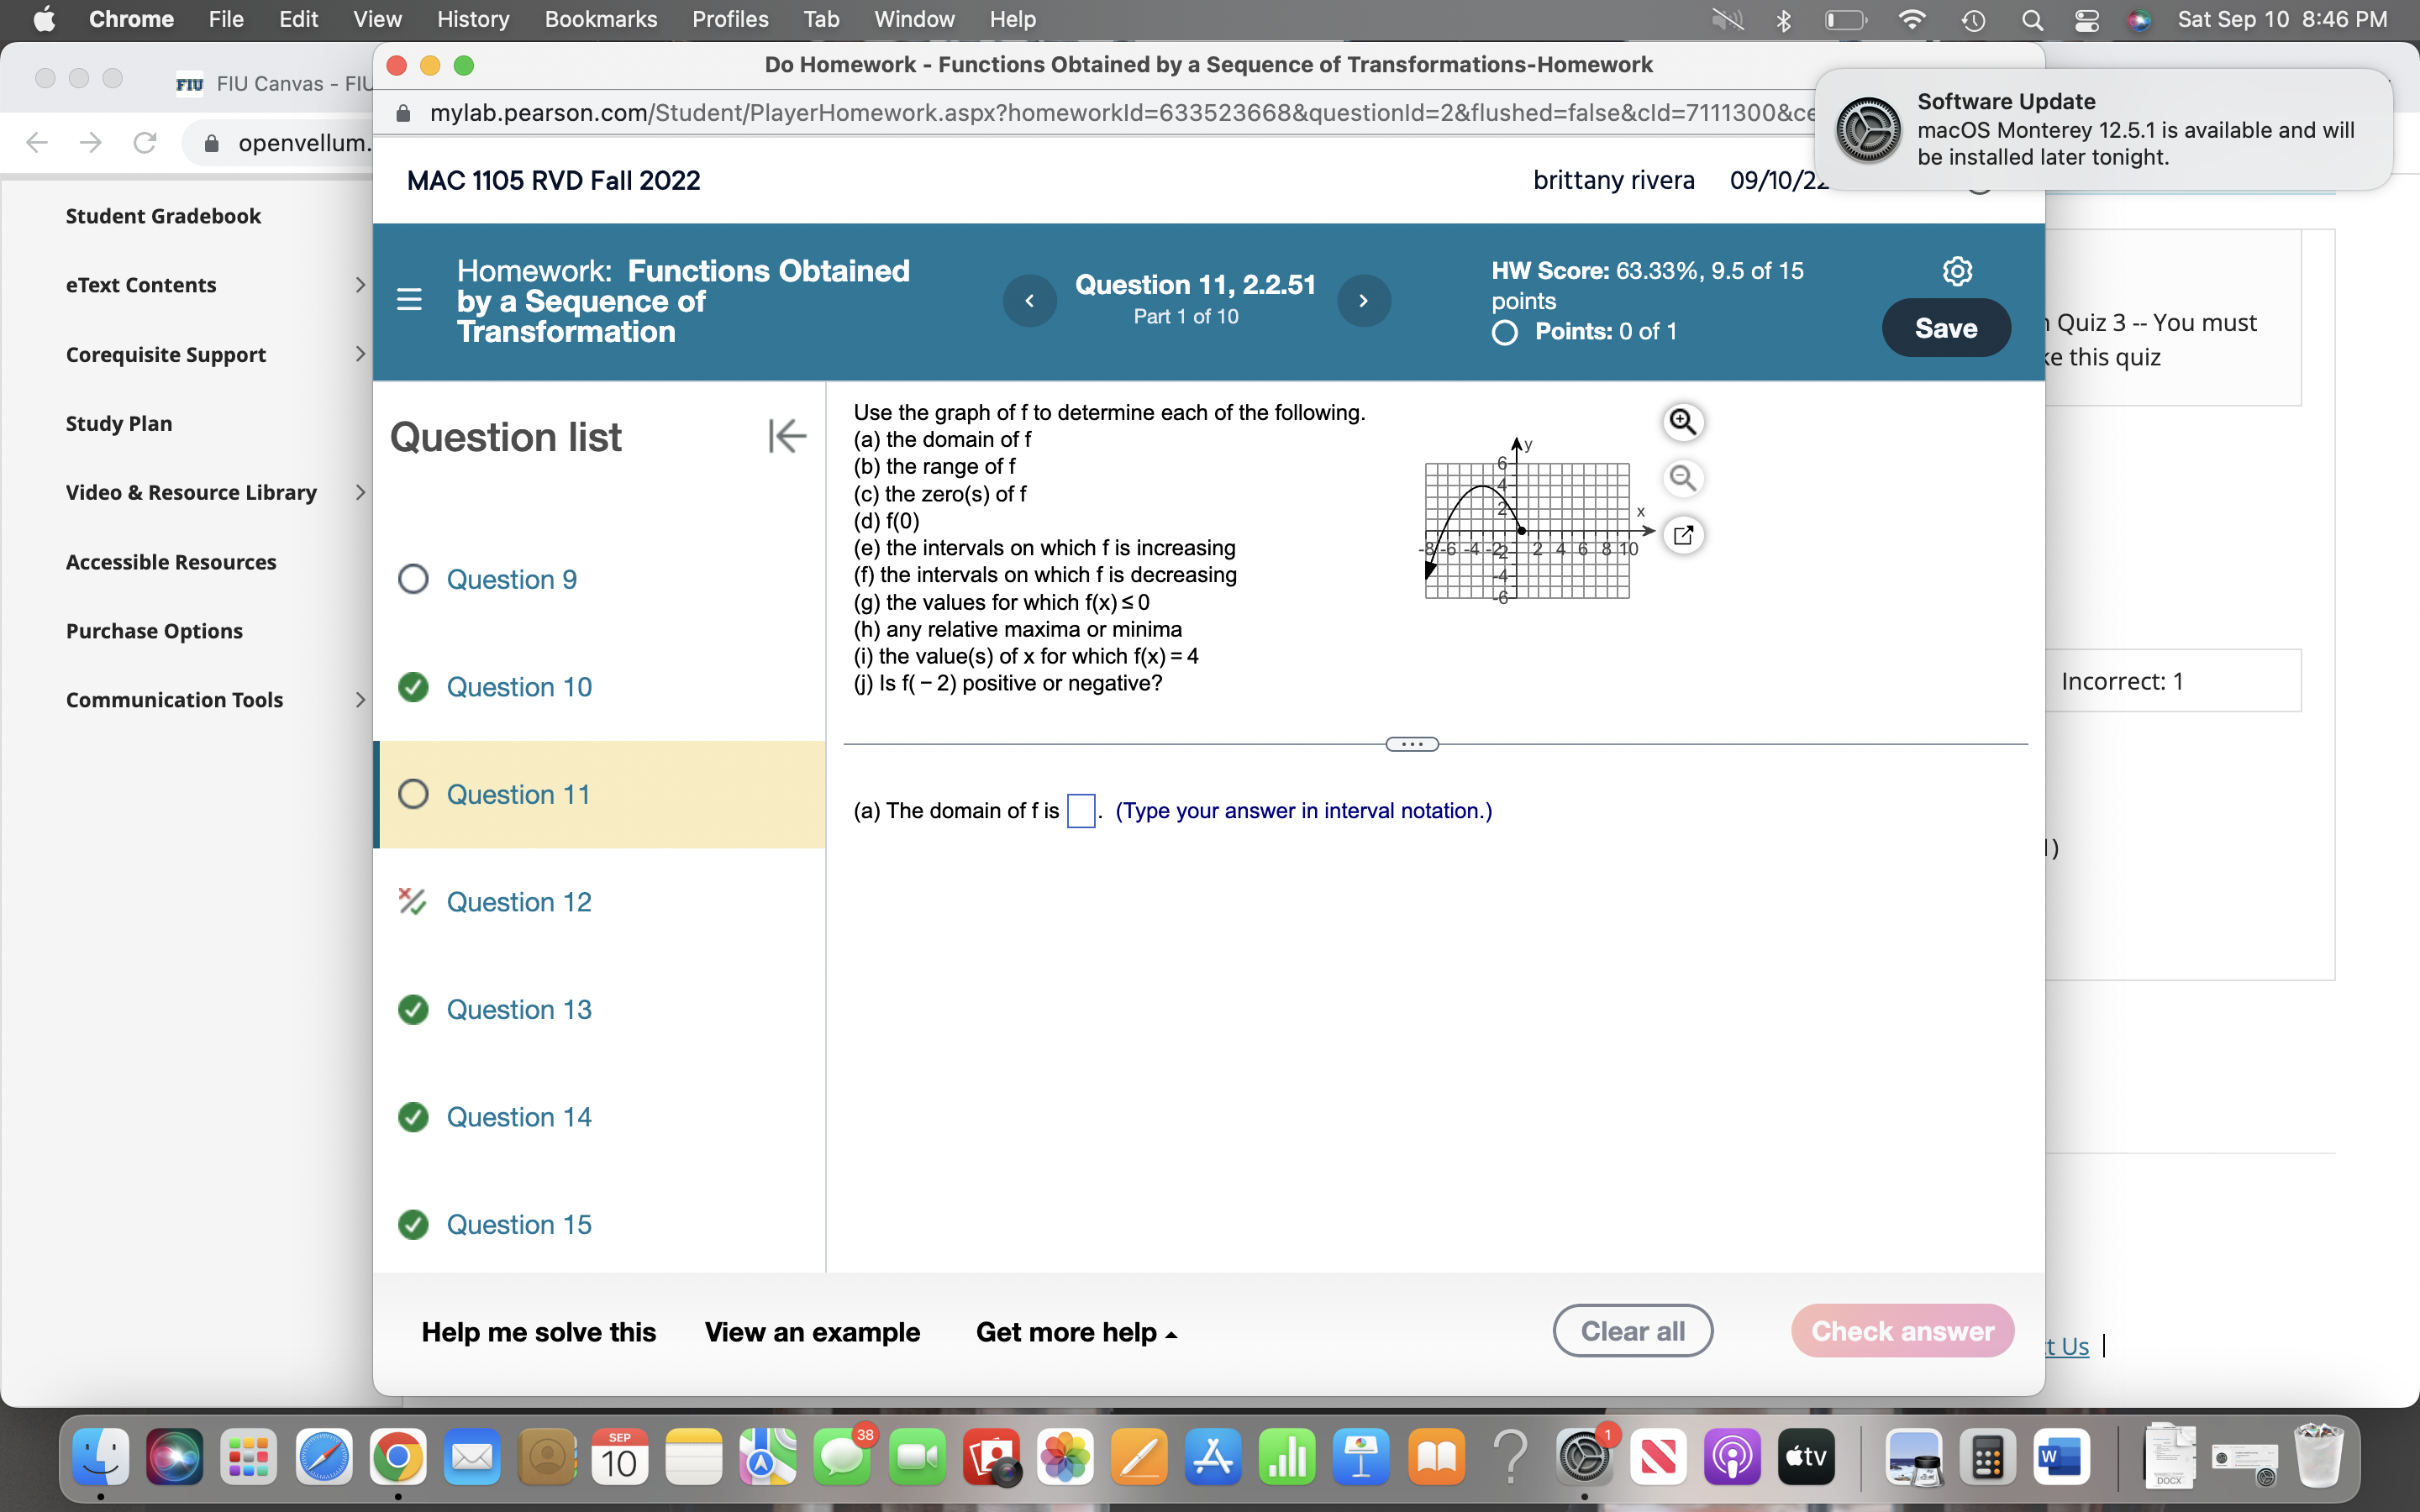Open the graph in a new window
This screenshot has width=2420, height=1512.
1684,535
